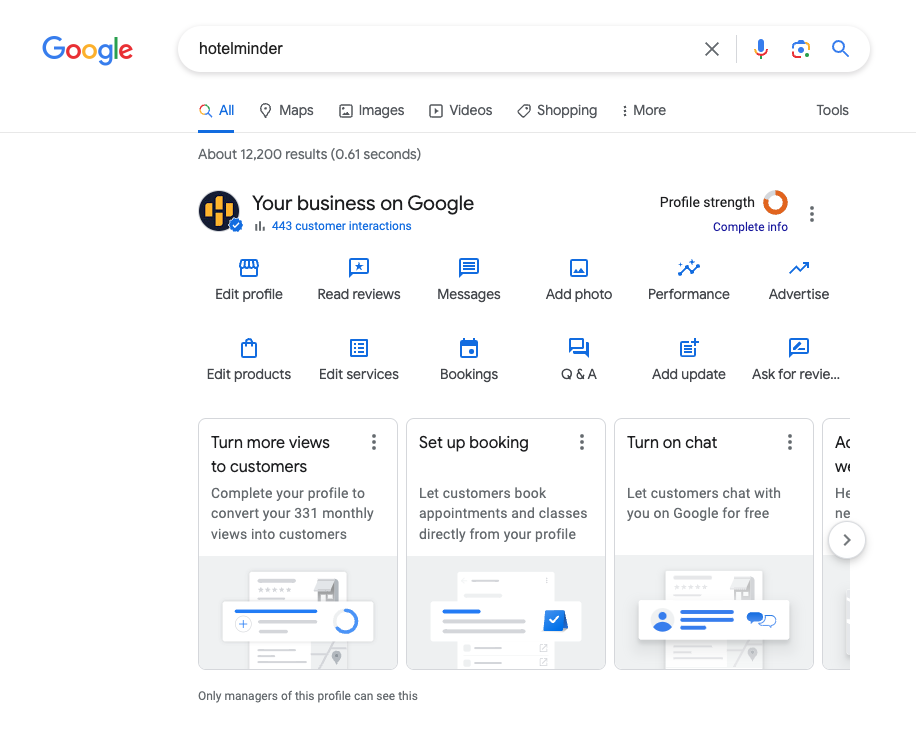
Task: Click the Set up booking card illustration
Action: click(506, 613)
